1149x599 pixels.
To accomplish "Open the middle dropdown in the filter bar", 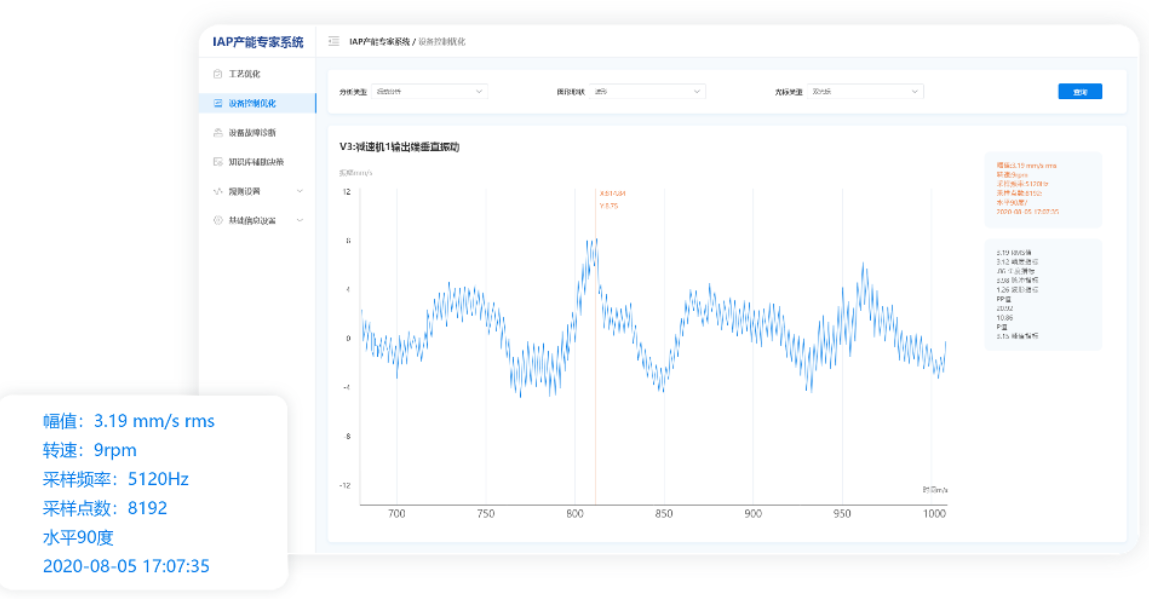I will tap(647, 92).
